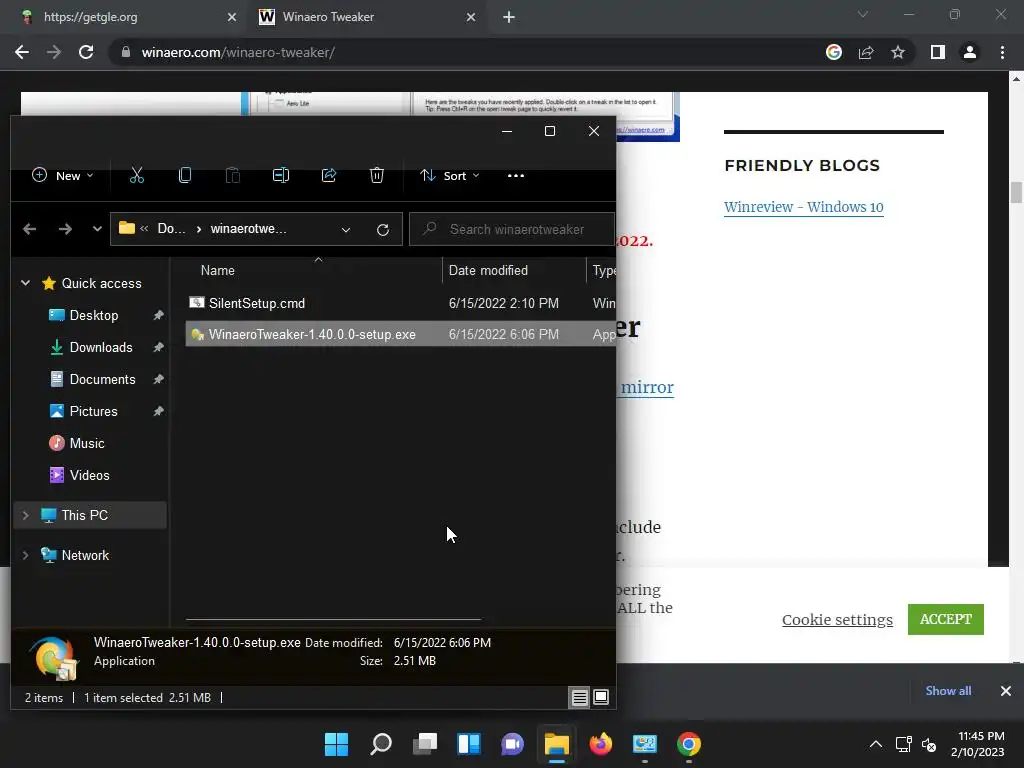Open Documents in Quick access

point(102,379)
